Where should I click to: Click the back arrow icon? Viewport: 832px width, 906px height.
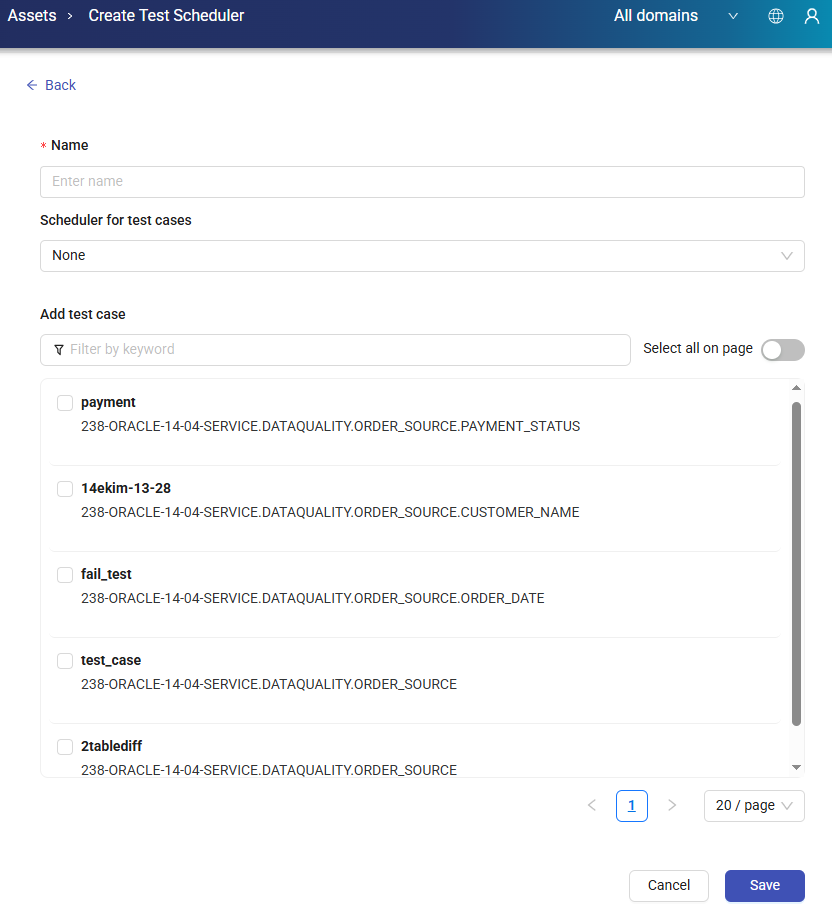[32, 85]
